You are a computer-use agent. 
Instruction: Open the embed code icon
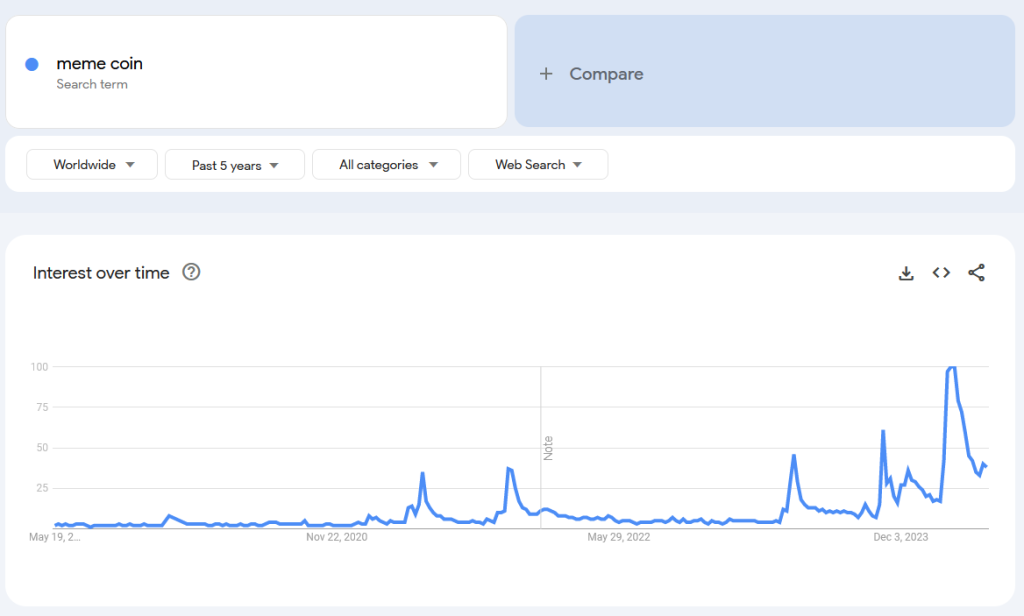coord(941,273)
